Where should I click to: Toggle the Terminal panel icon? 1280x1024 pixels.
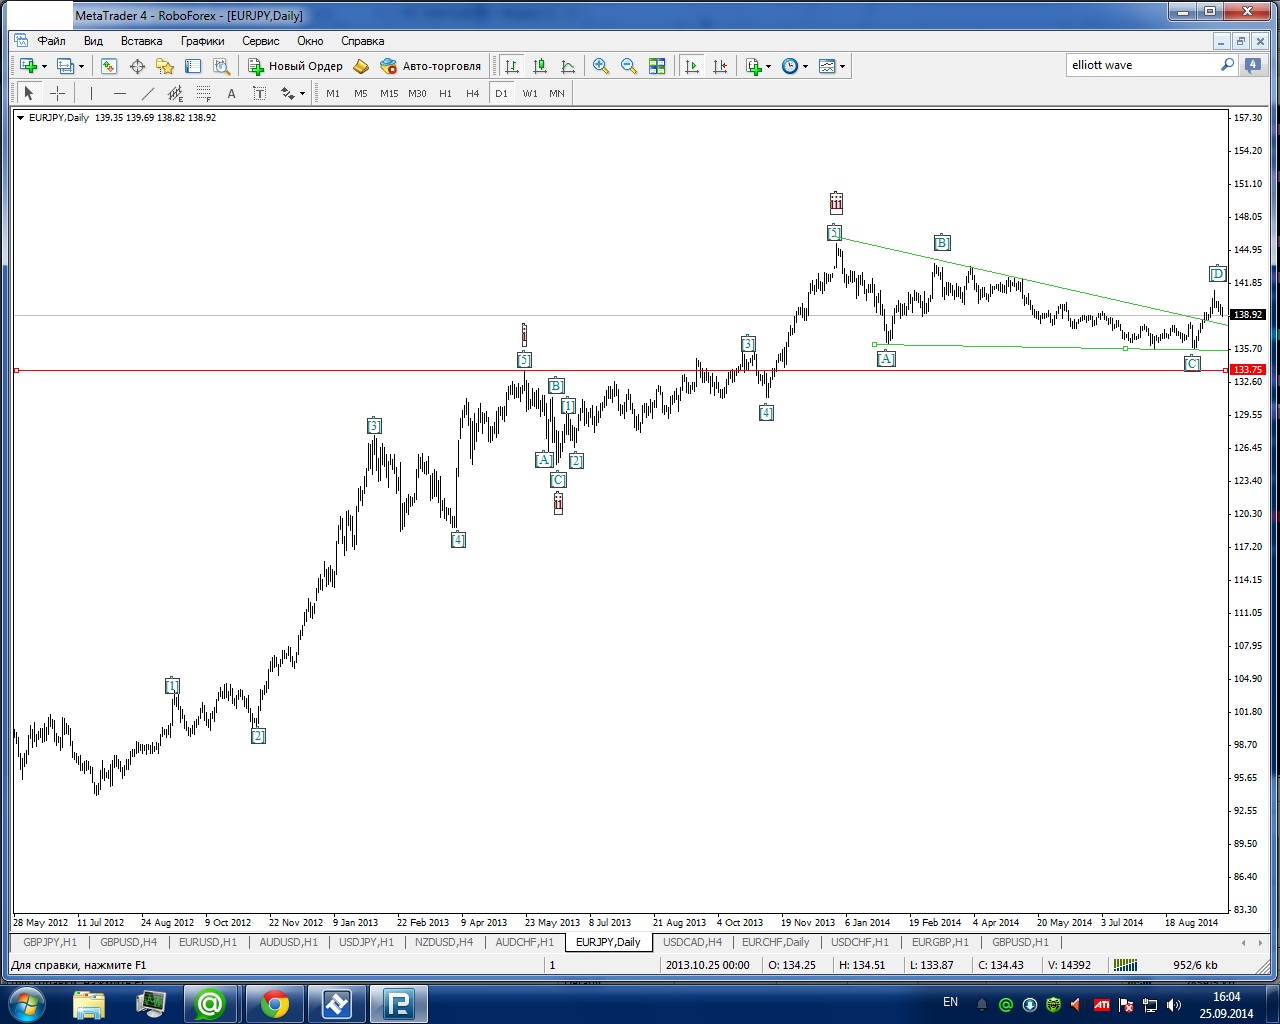click(x=193, y=66)
